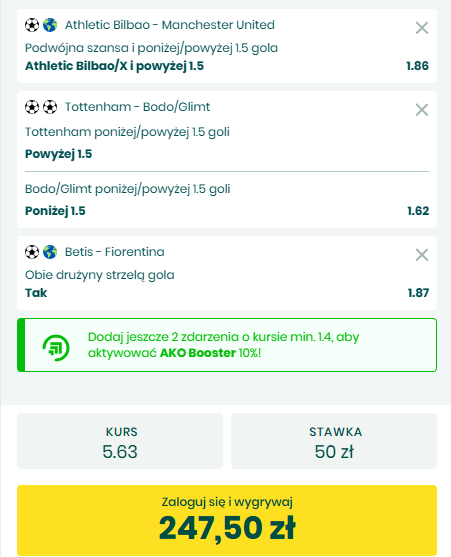Click the football icon next to Athletic Bilbao
Screen dimensions: 451x557
point(32,25)
